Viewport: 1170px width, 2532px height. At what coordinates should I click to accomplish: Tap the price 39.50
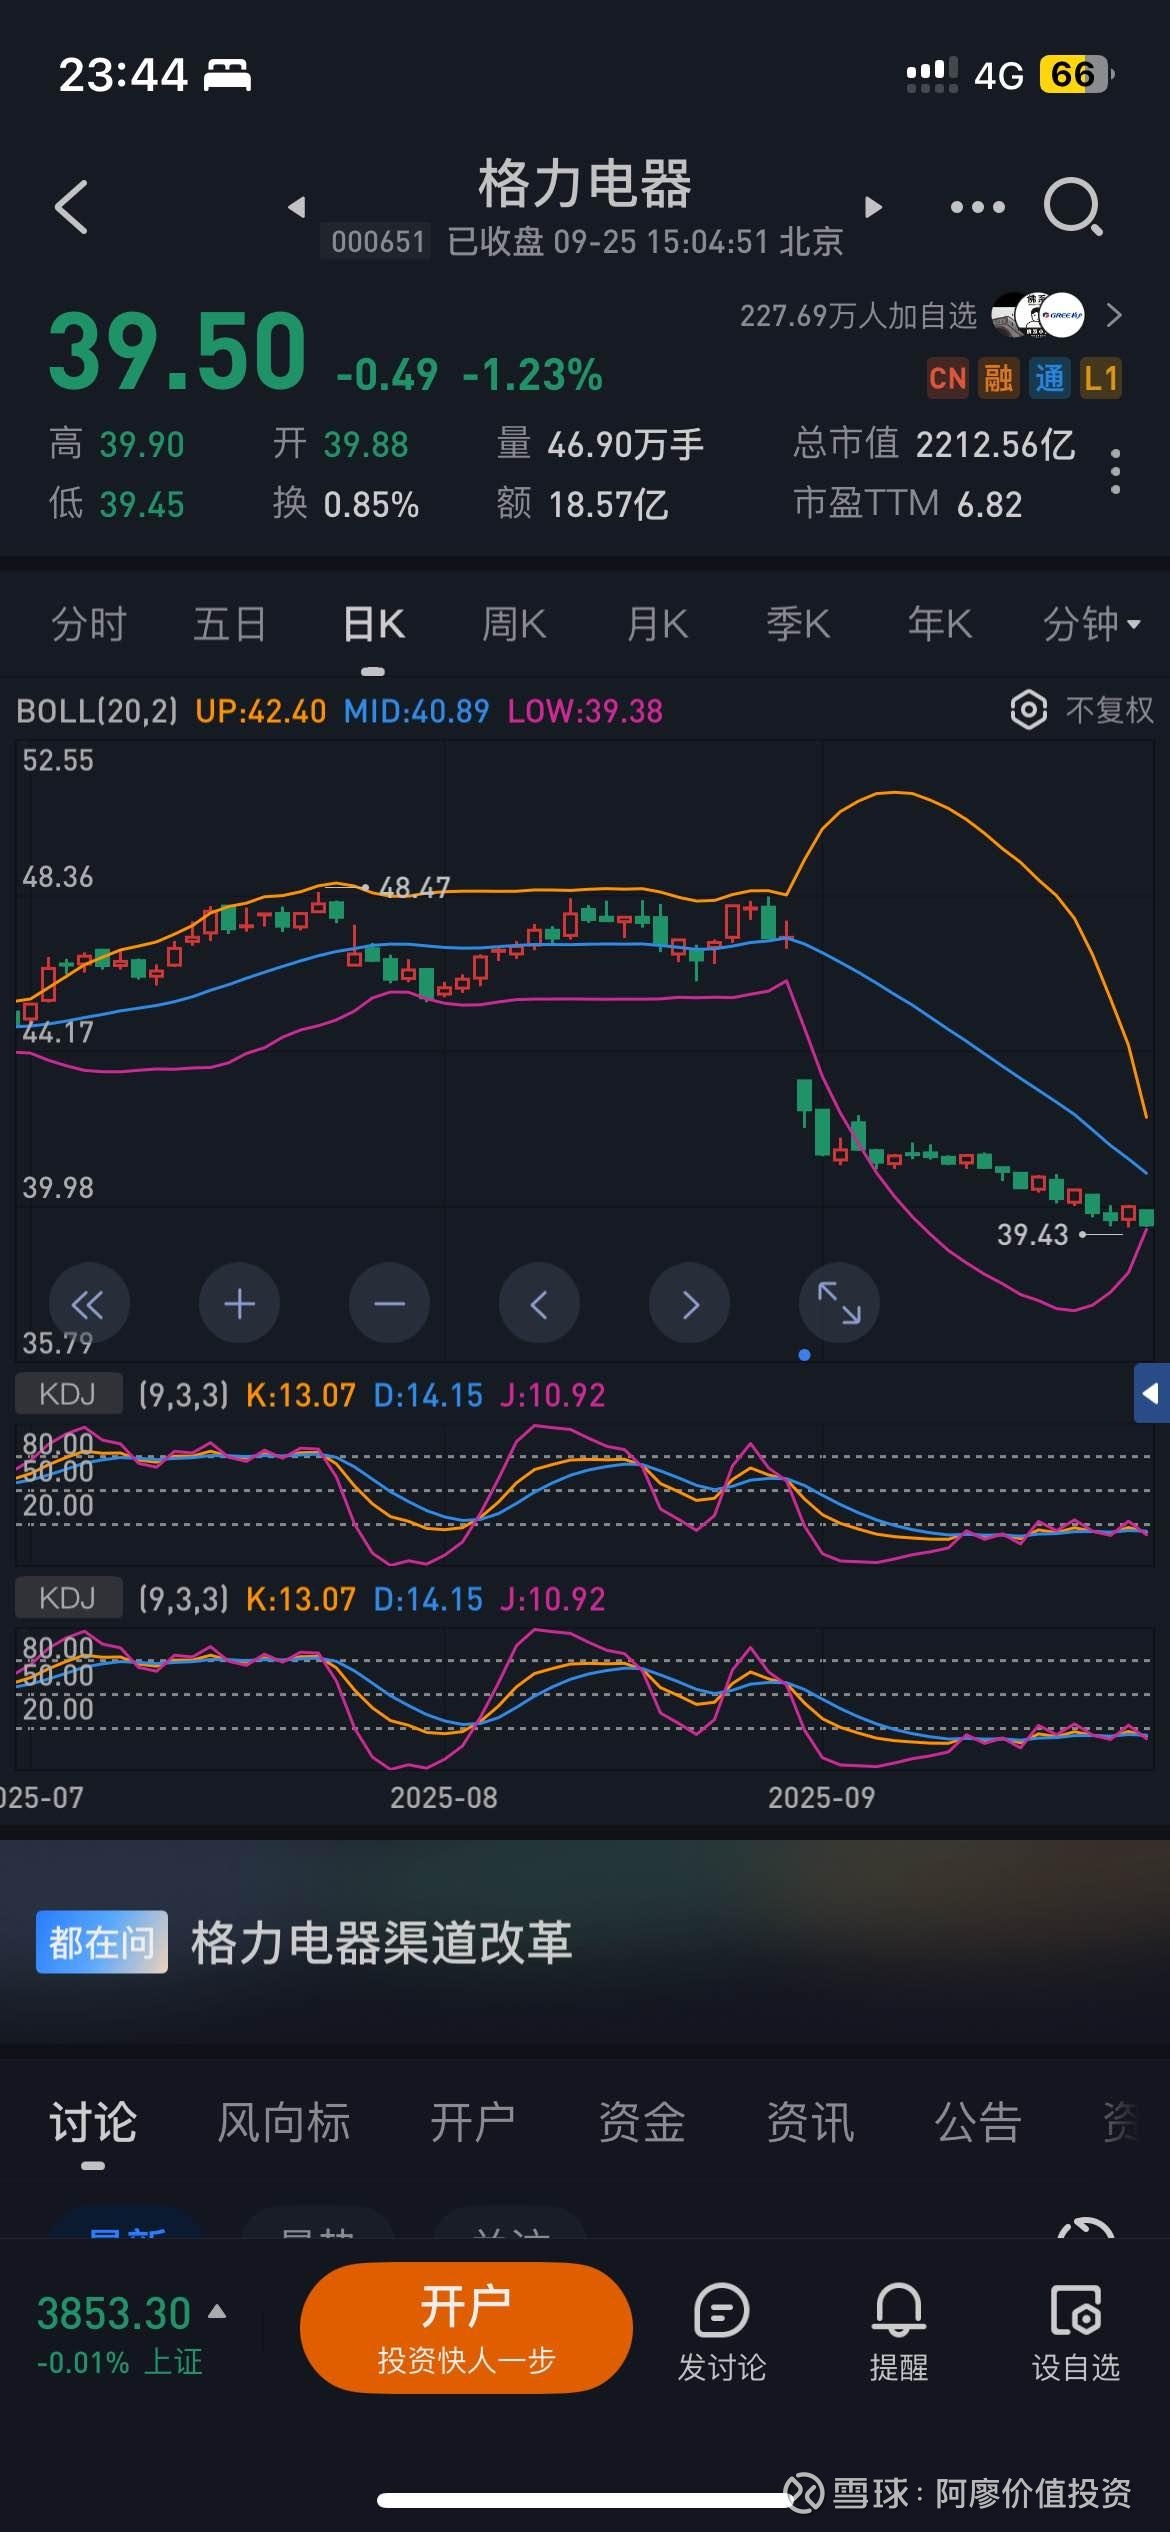click(177, 351)
